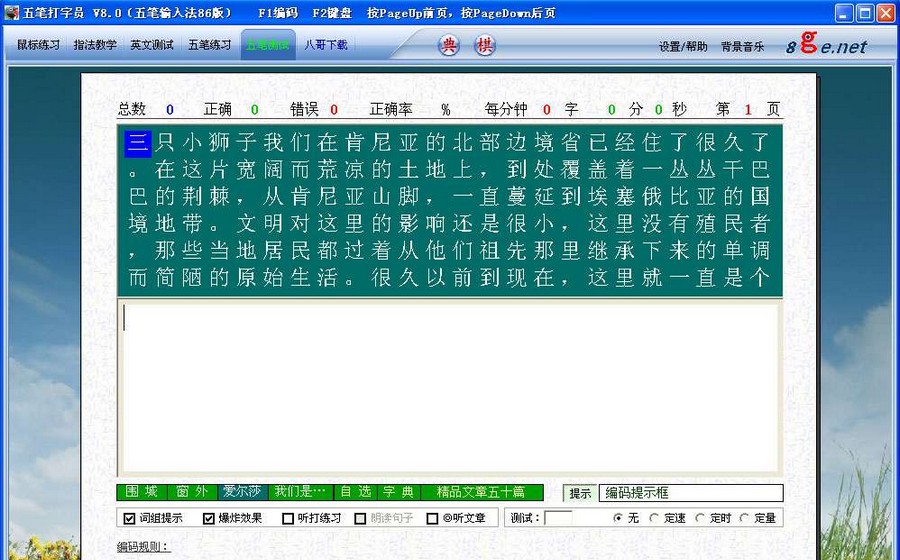This screenshot has width=900, height=560.
Task: Click the highlighted character 三
Action: coord(138,143)
